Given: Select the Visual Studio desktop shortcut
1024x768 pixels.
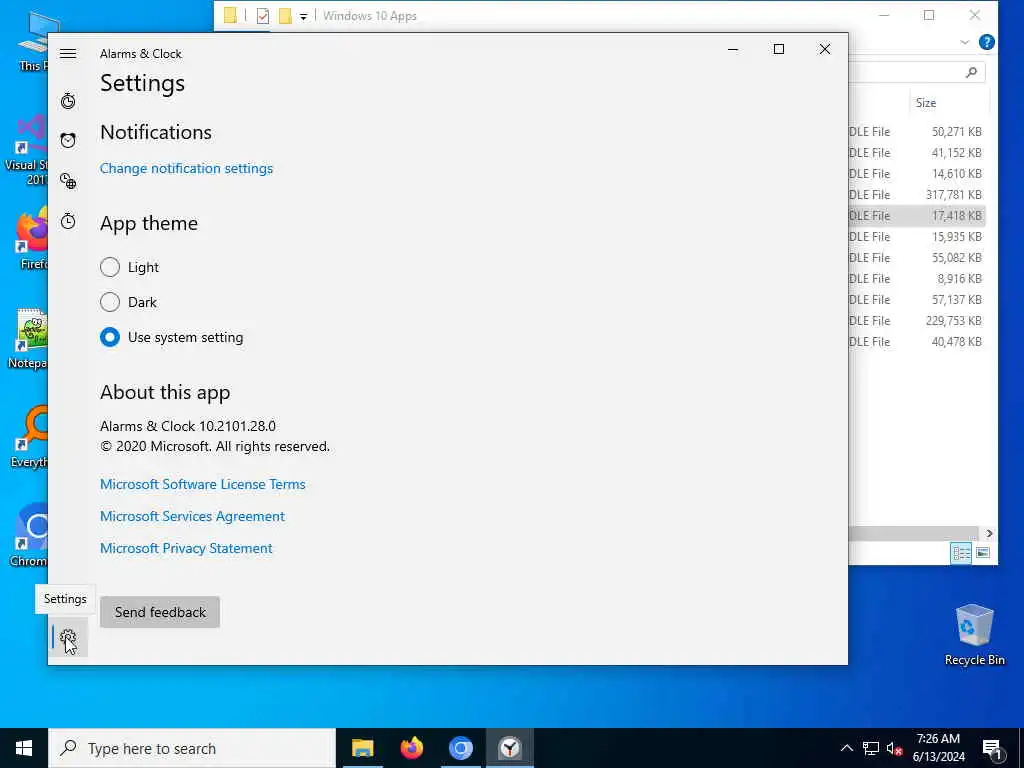Looking at the screenshot, I should [x=26, y=150].
